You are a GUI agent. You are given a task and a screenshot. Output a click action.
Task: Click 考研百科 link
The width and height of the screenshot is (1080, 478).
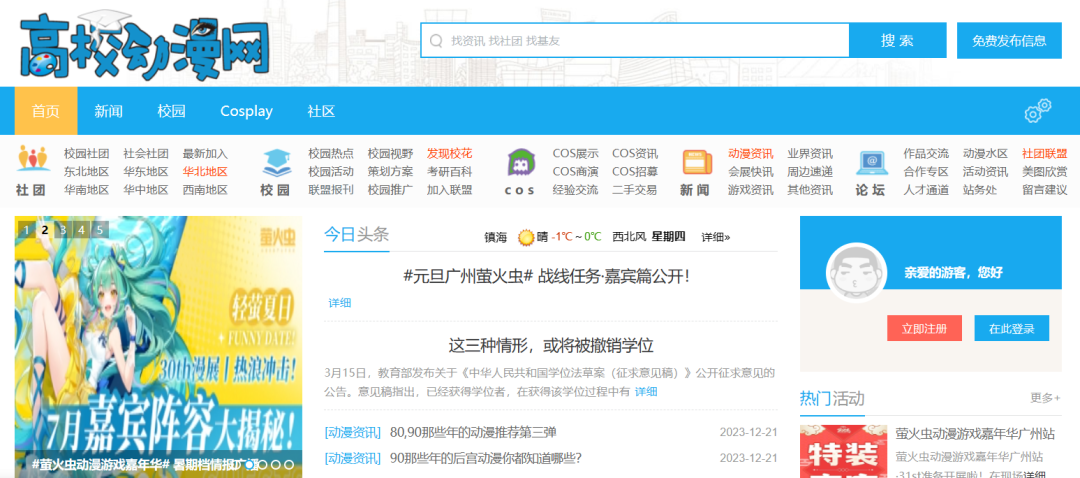[x=450, y=172]
